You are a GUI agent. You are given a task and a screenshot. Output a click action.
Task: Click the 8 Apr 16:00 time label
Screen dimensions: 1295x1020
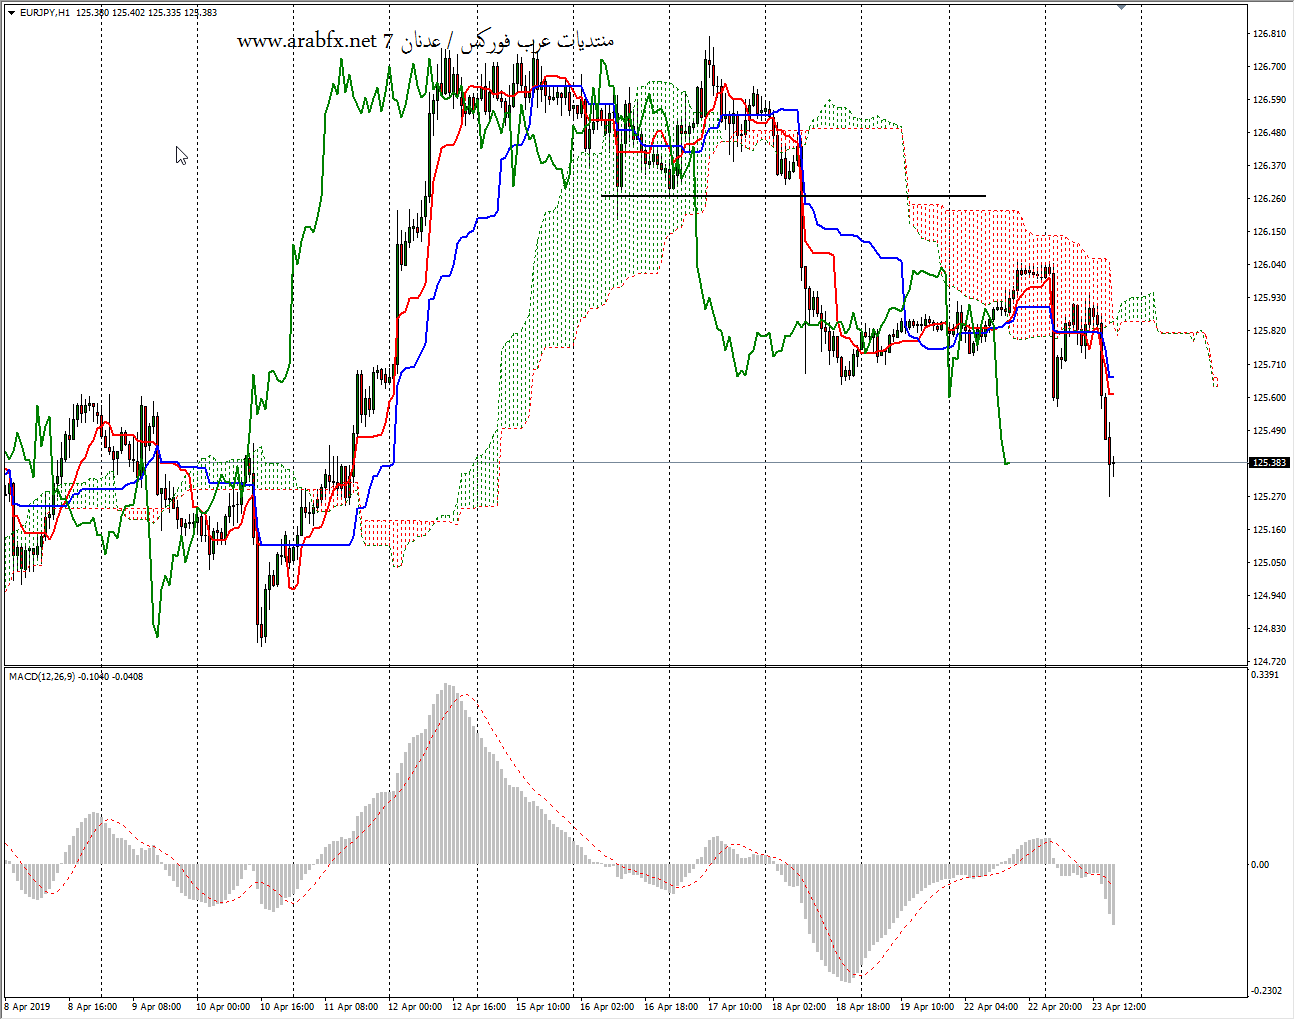click(92, 1007)
